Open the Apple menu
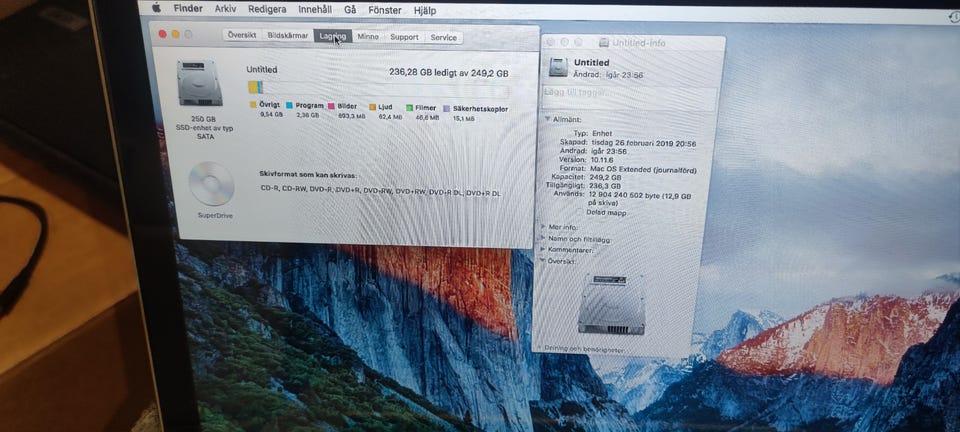This screenshot has height=432, width=960. [x=156, y=9]
